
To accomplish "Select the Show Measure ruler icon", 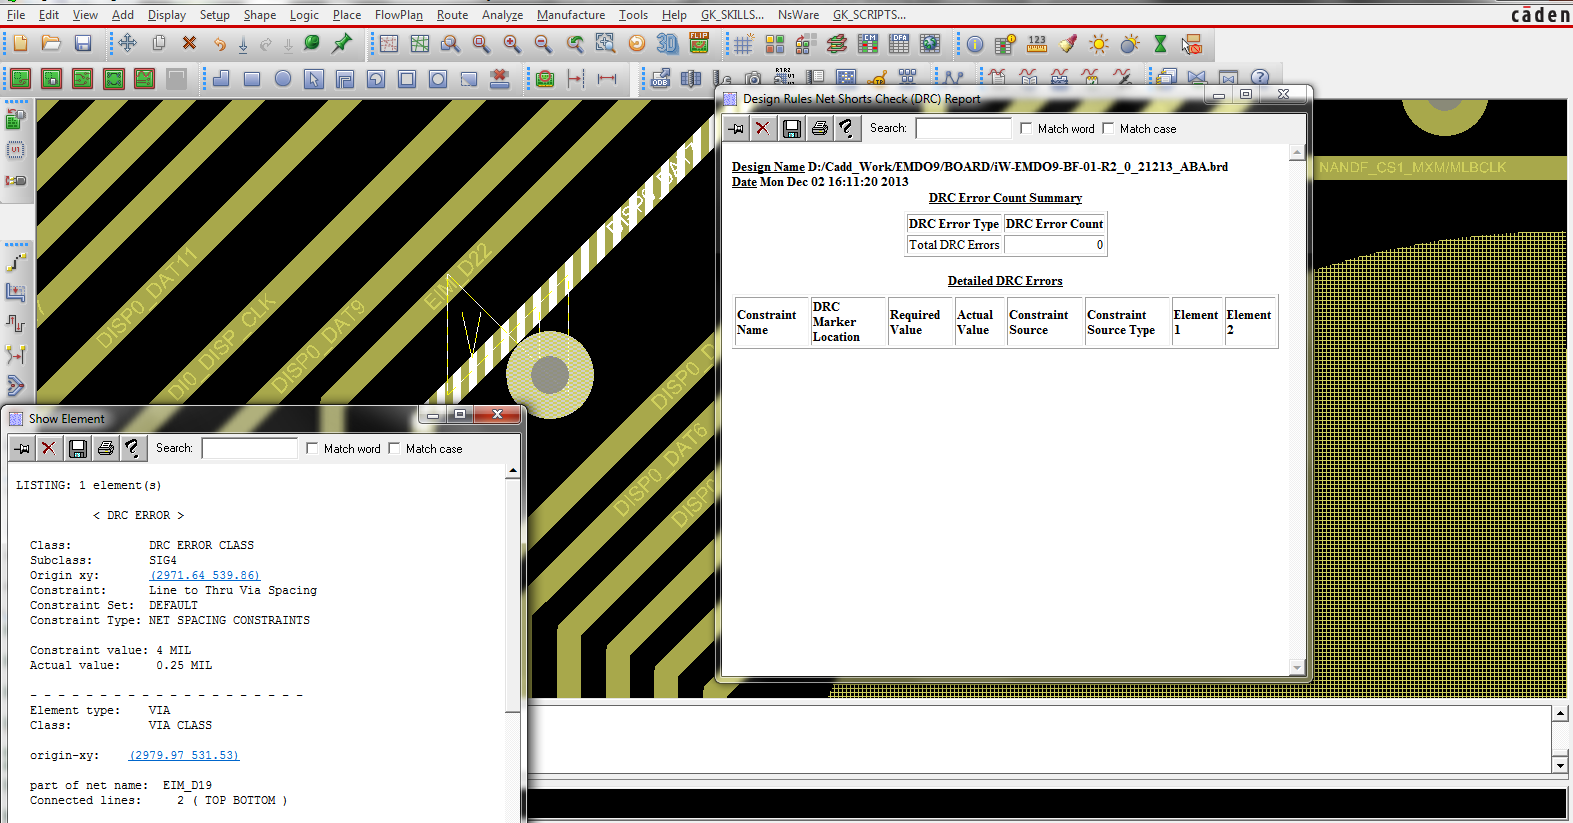I will 1037,44.
